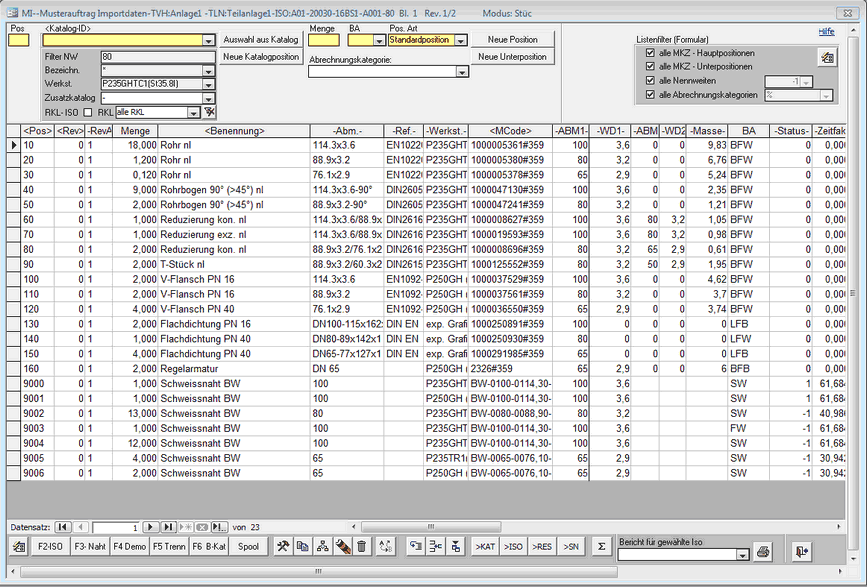Click the F2-ISO button
The image size is (867, 587).
[50, 546]
